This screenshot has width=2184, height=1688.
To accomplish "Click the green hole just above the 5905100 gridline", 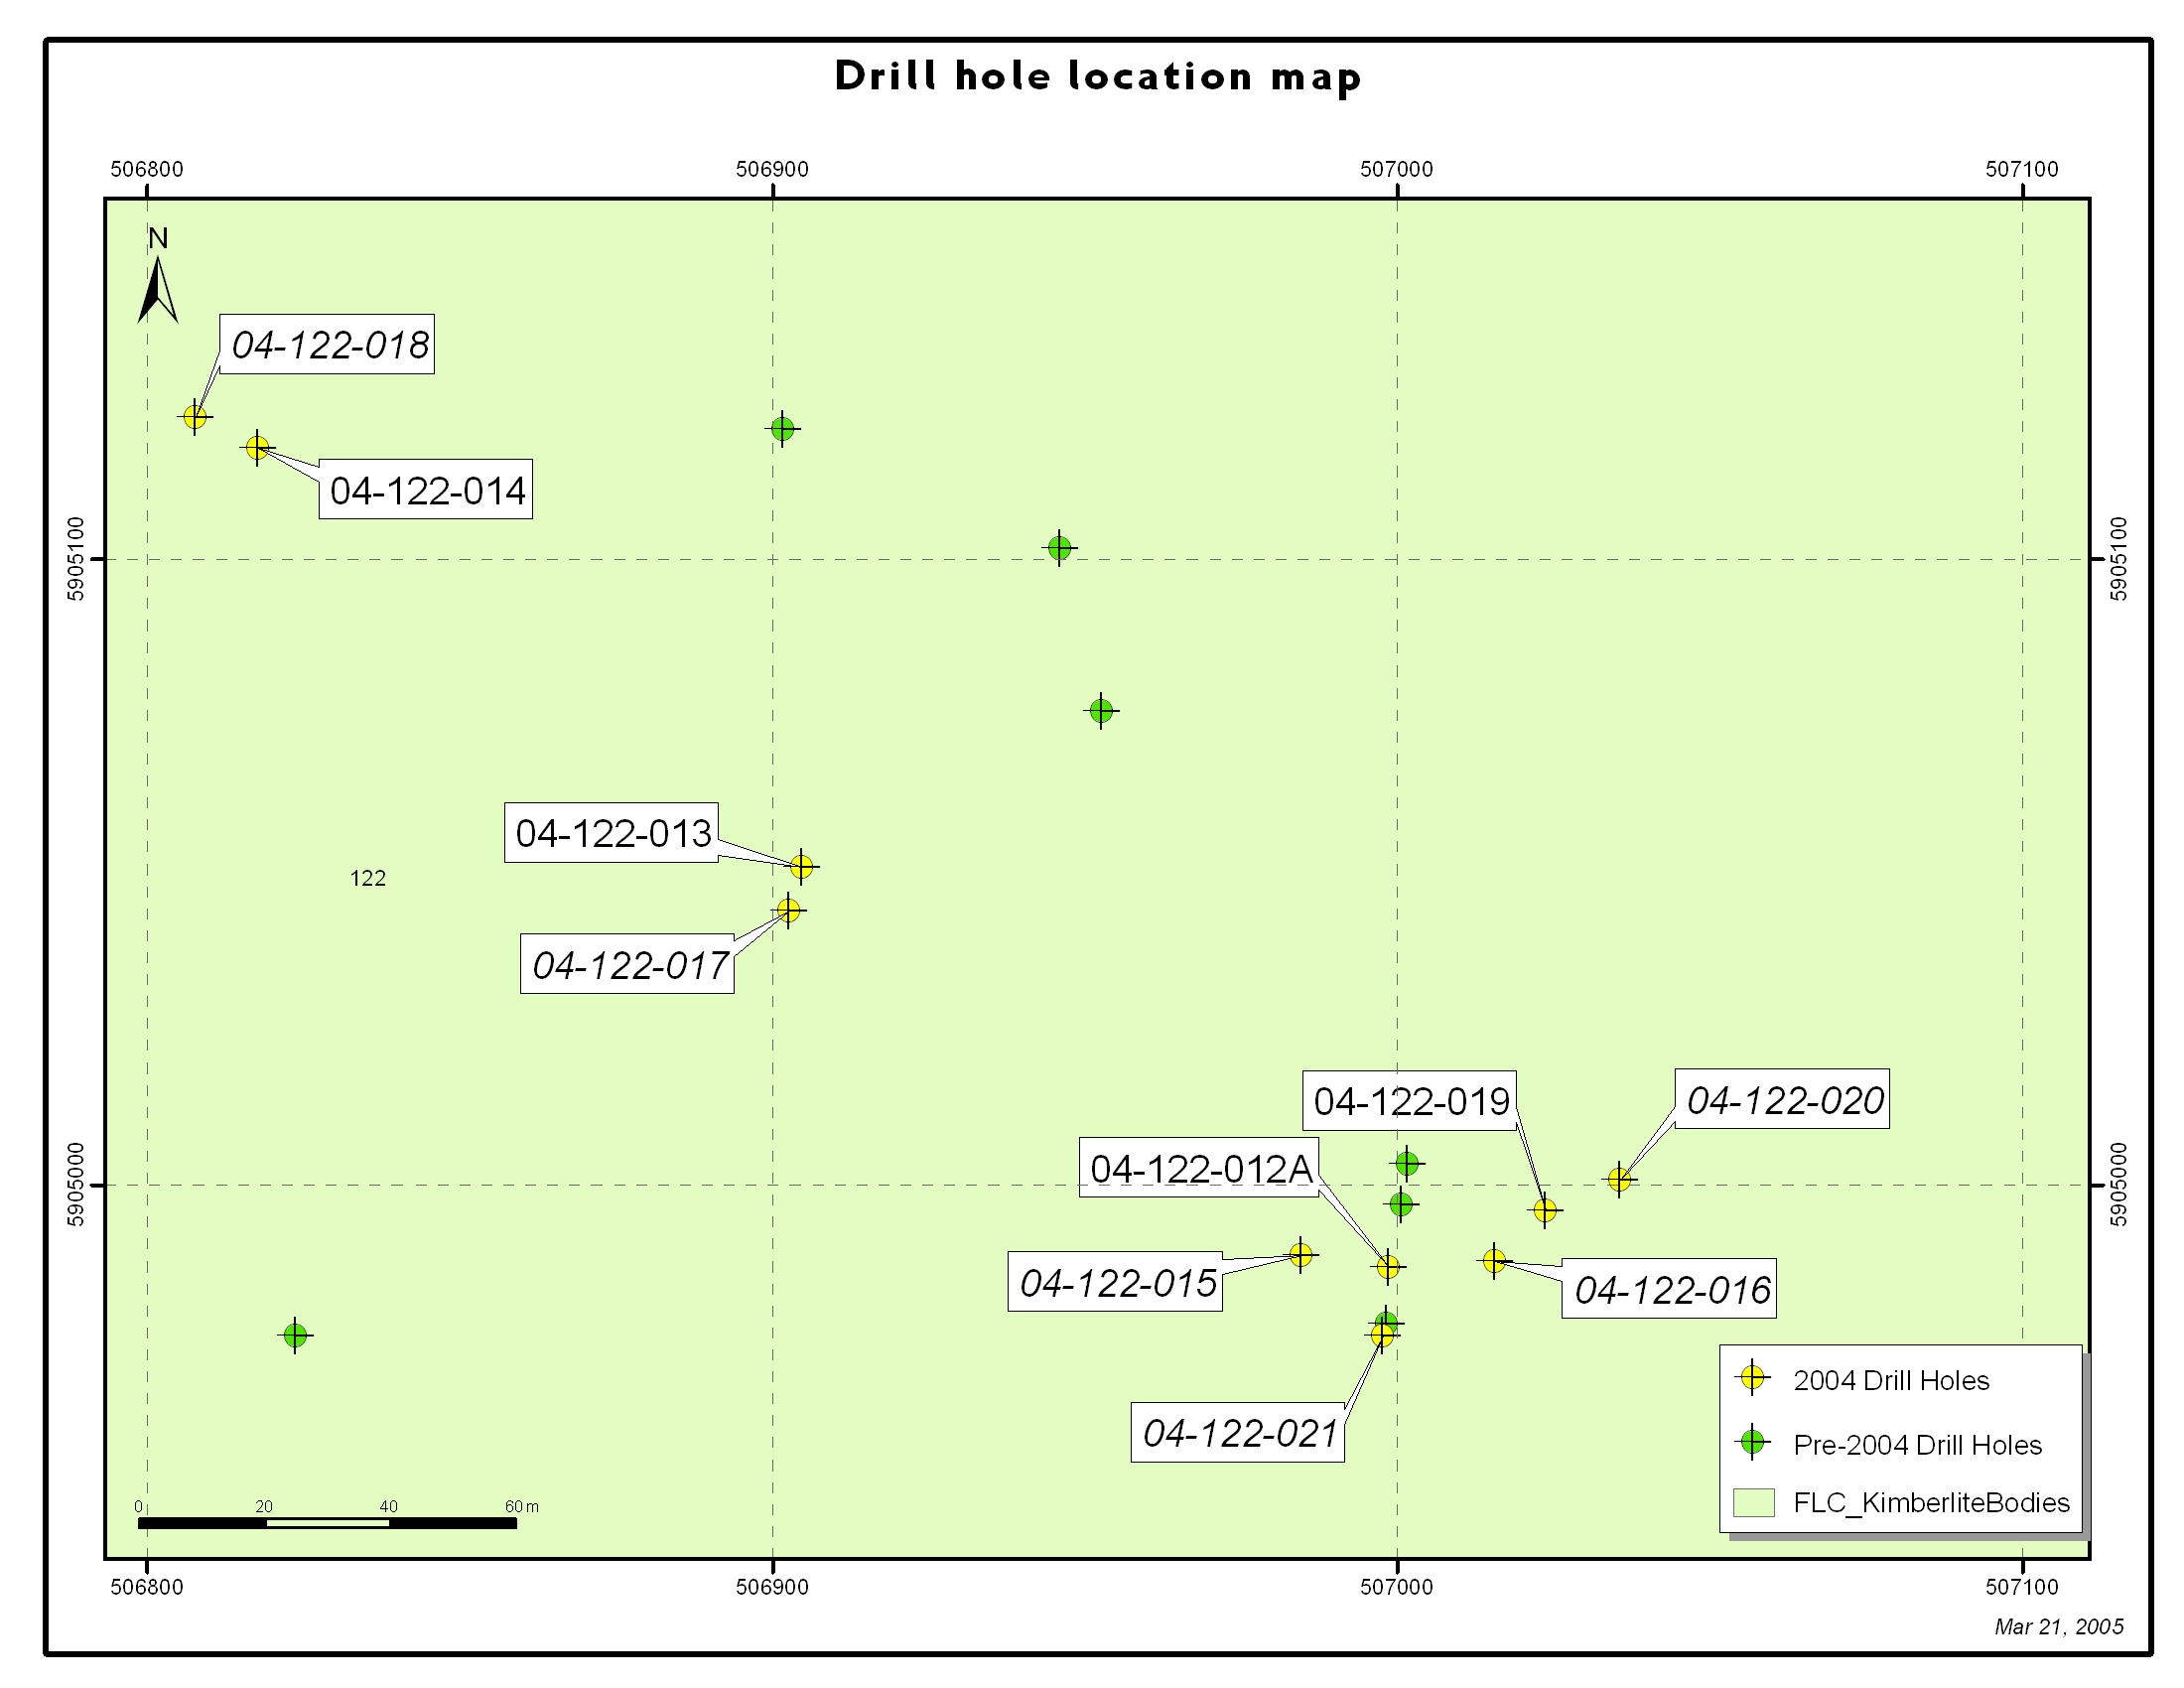I will [x=1060, y=548].
